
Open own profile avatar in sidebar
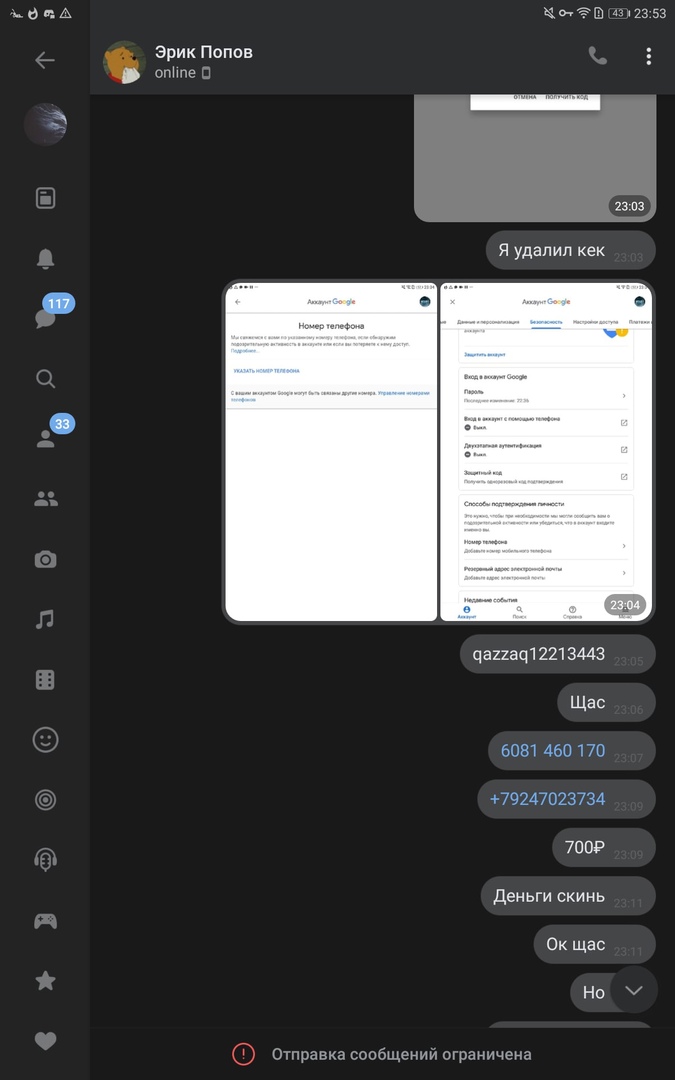(x=45, y=125)
